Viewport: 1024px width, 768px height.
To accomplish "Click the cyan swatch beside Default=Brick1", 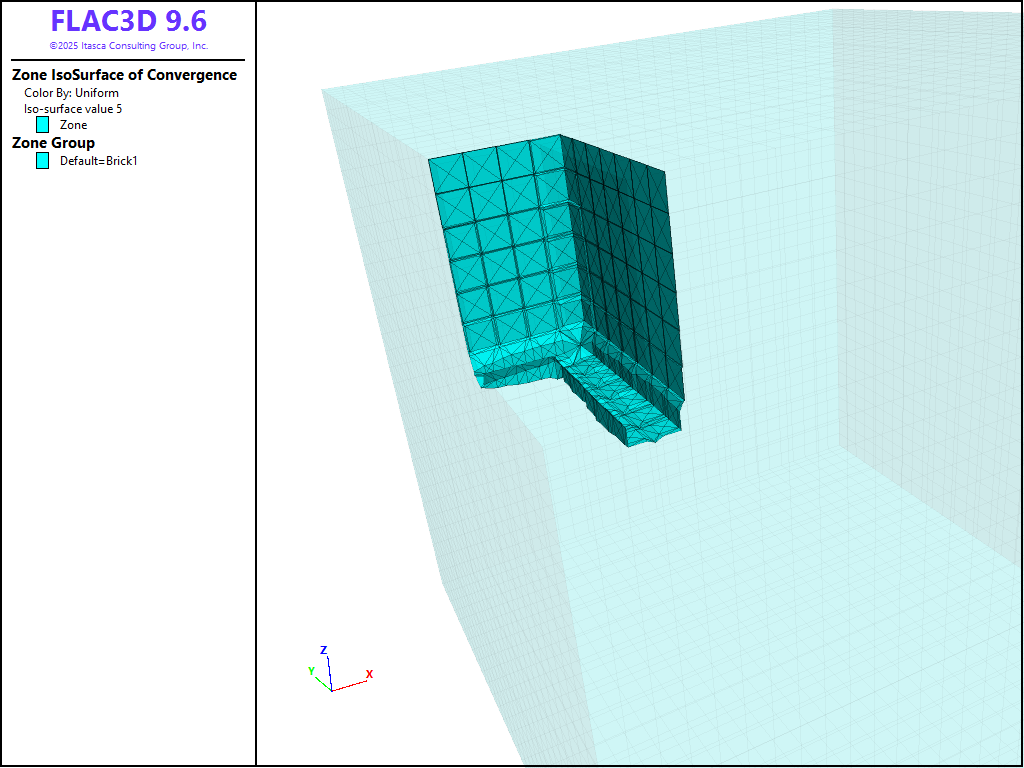I will (x=42, y=161).
